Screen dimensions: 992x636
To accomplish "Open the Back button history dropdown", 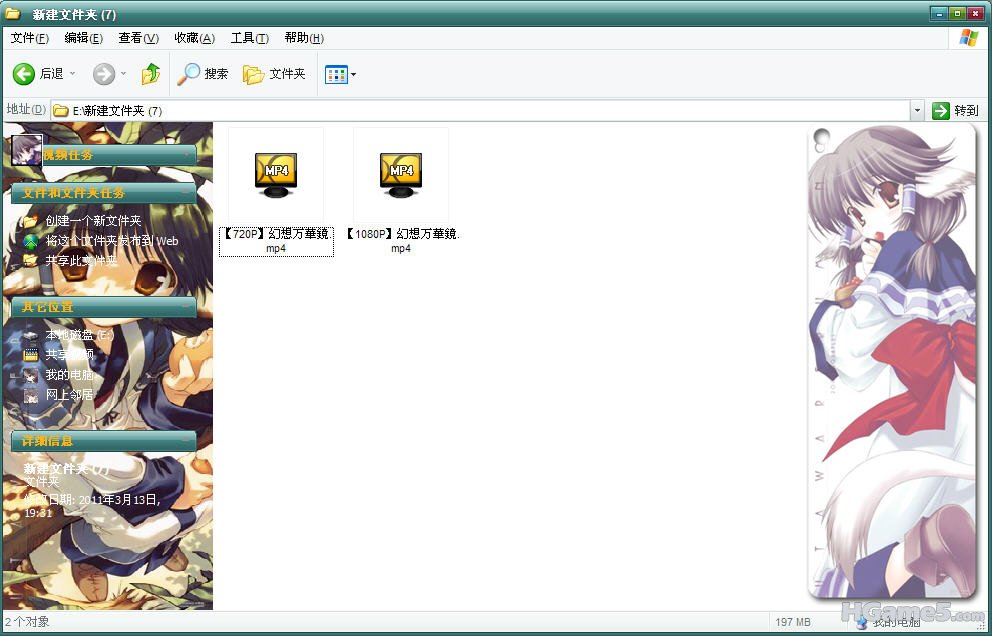I will [x=72, y=74].
